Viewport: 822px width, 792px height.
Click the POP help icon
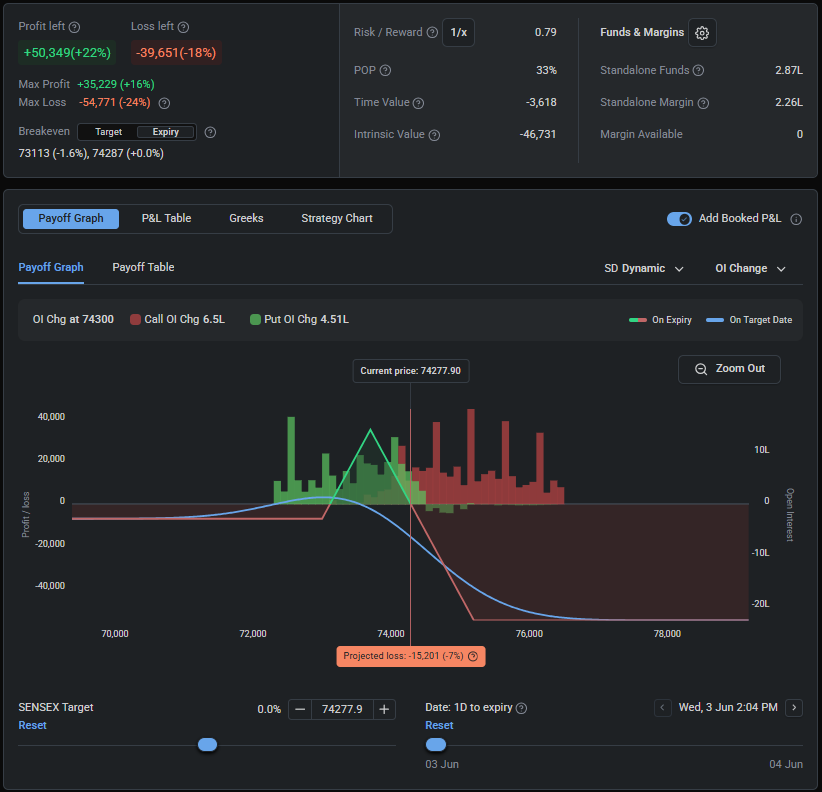(385, 70)
